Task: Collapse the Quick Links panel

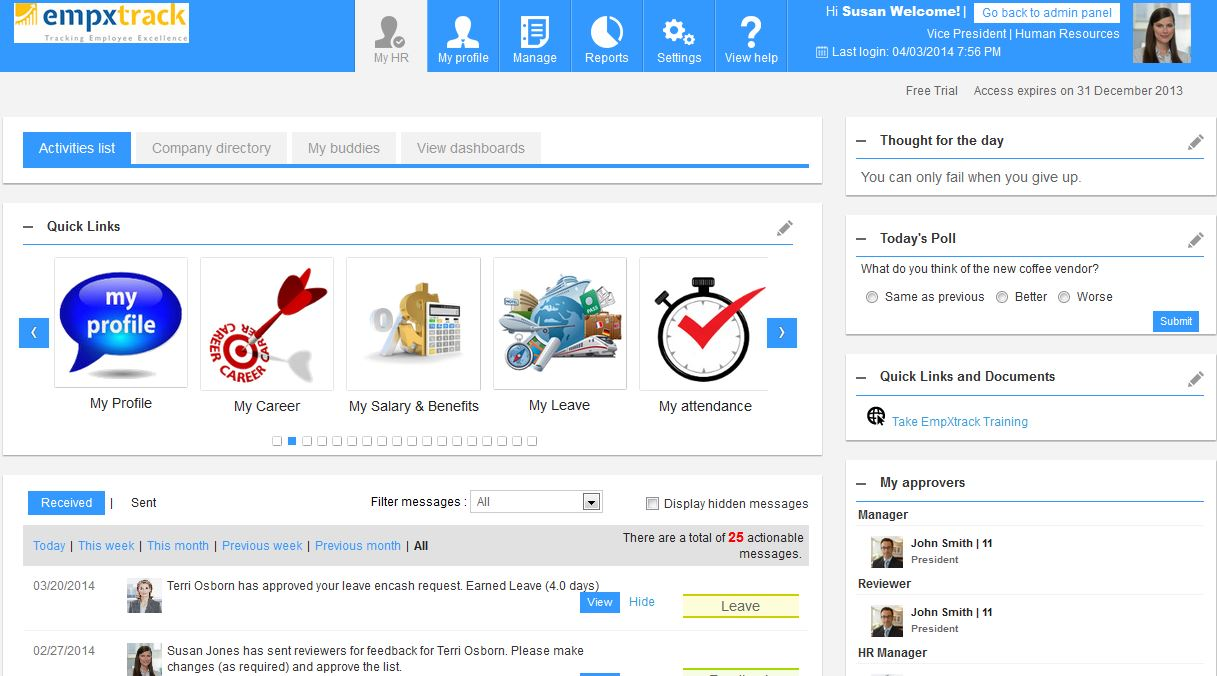Action: pos(29,226)
